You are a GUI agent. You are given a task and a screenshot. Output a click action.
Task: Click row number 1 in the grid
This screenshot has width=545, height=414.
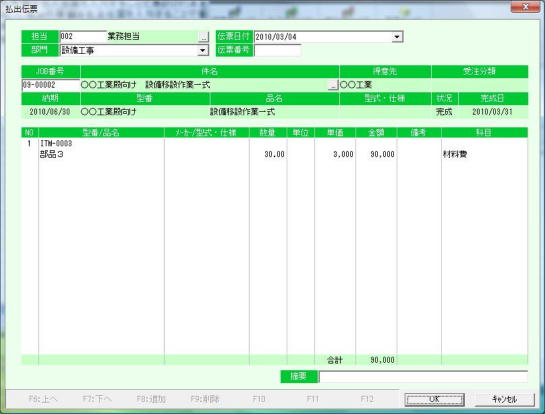(29, 143)
